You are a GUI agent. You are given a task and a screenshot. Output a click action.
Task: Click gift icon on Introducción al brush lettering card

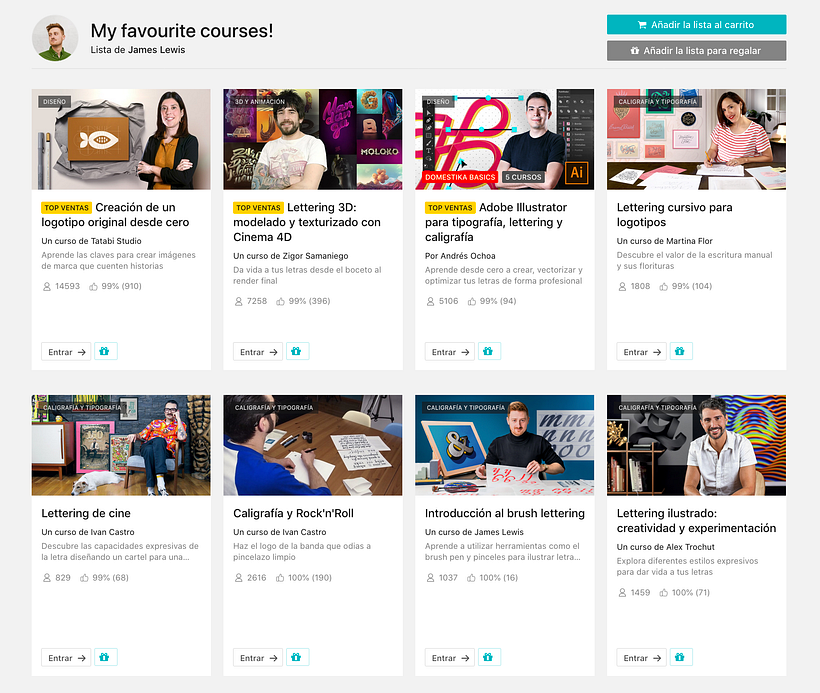click(x=489, y=657)
